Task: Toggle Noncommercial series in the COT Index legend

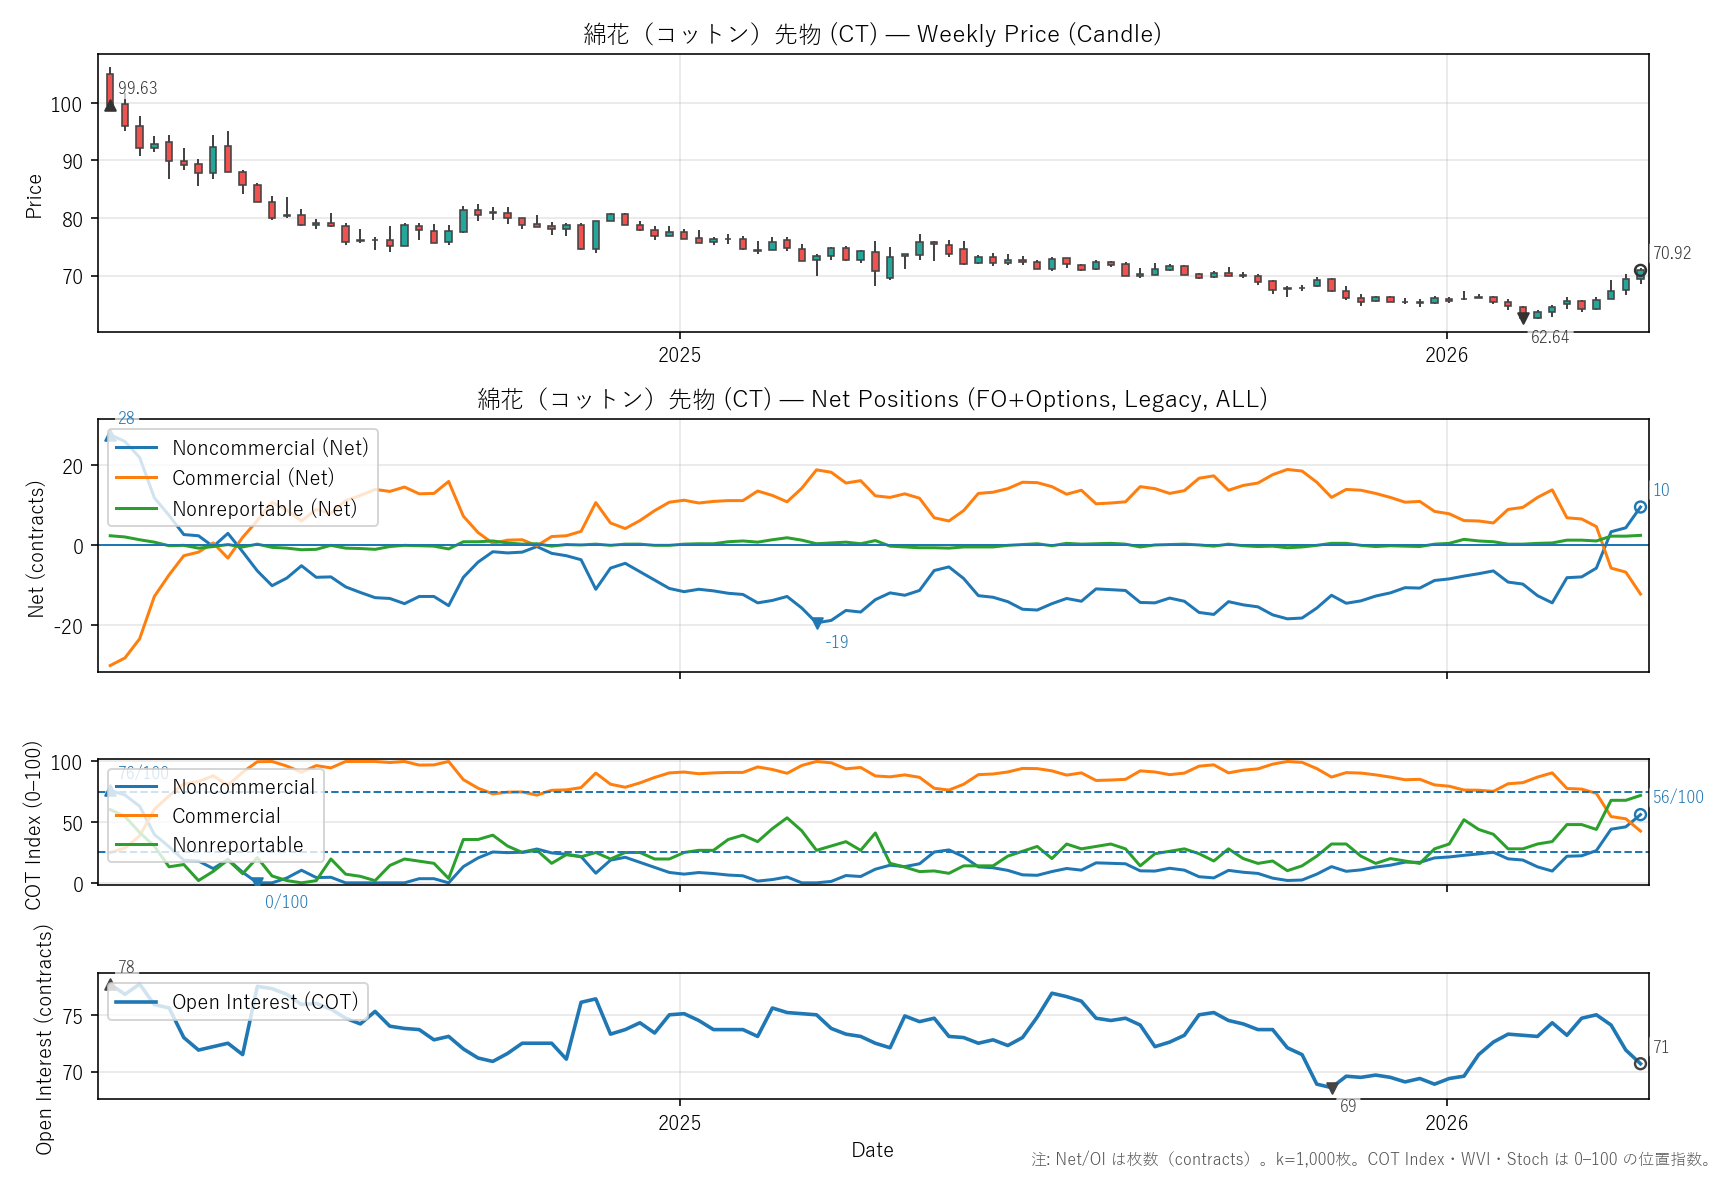Action: (x=243, y=787)
